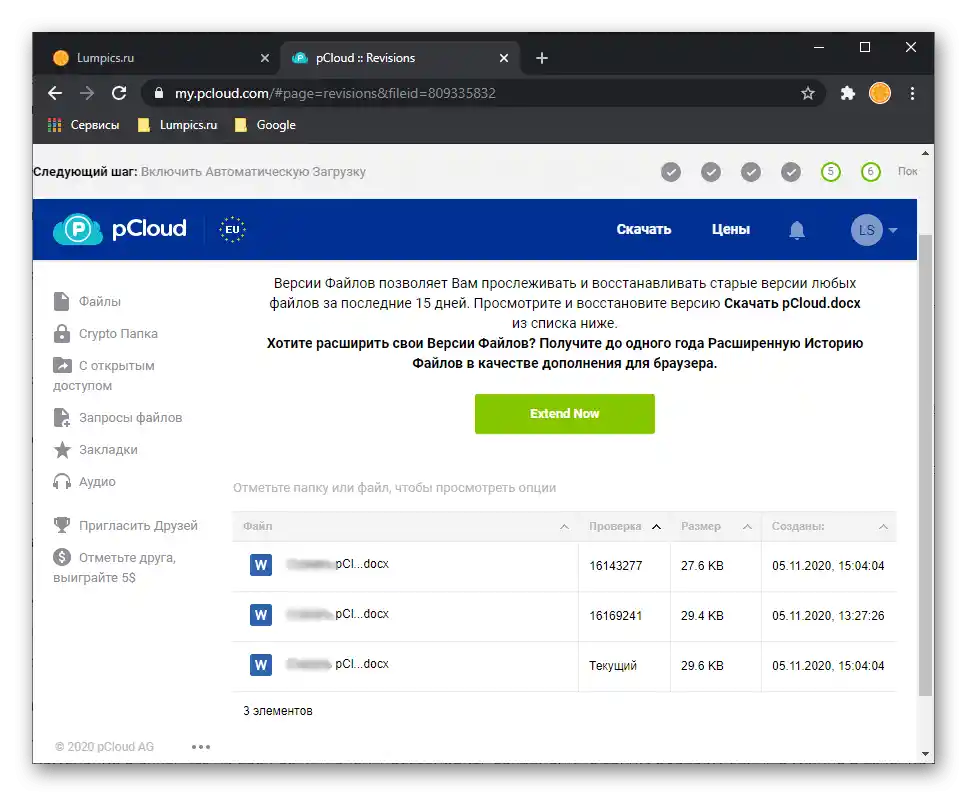Switch to the pCloud Revisions tab
The width and height of the screenshot is (967, 796).
[400, 58]
